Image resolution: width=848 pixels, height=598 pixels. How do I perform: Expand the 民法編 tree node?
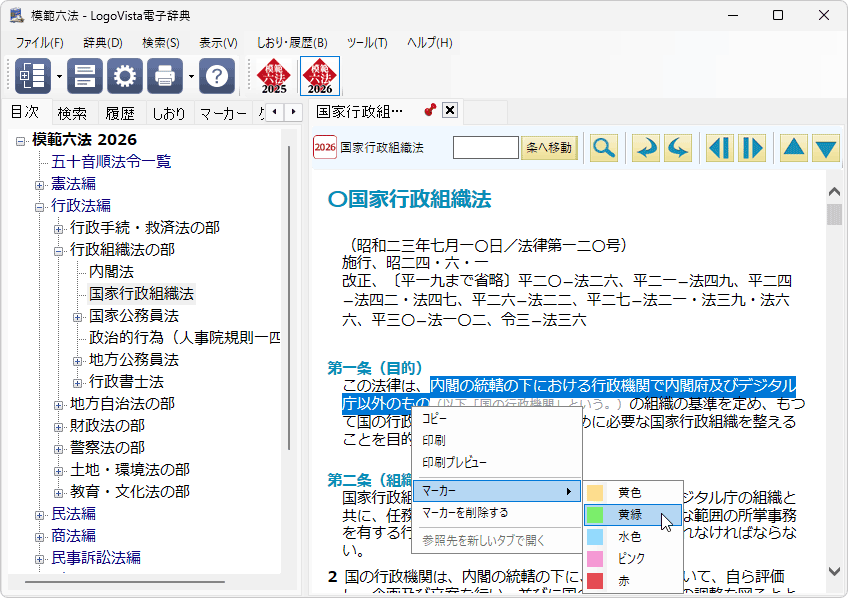point(40,514)
